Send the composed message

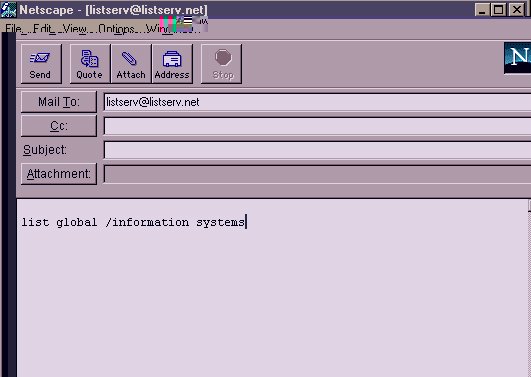(x=41, y=64)
